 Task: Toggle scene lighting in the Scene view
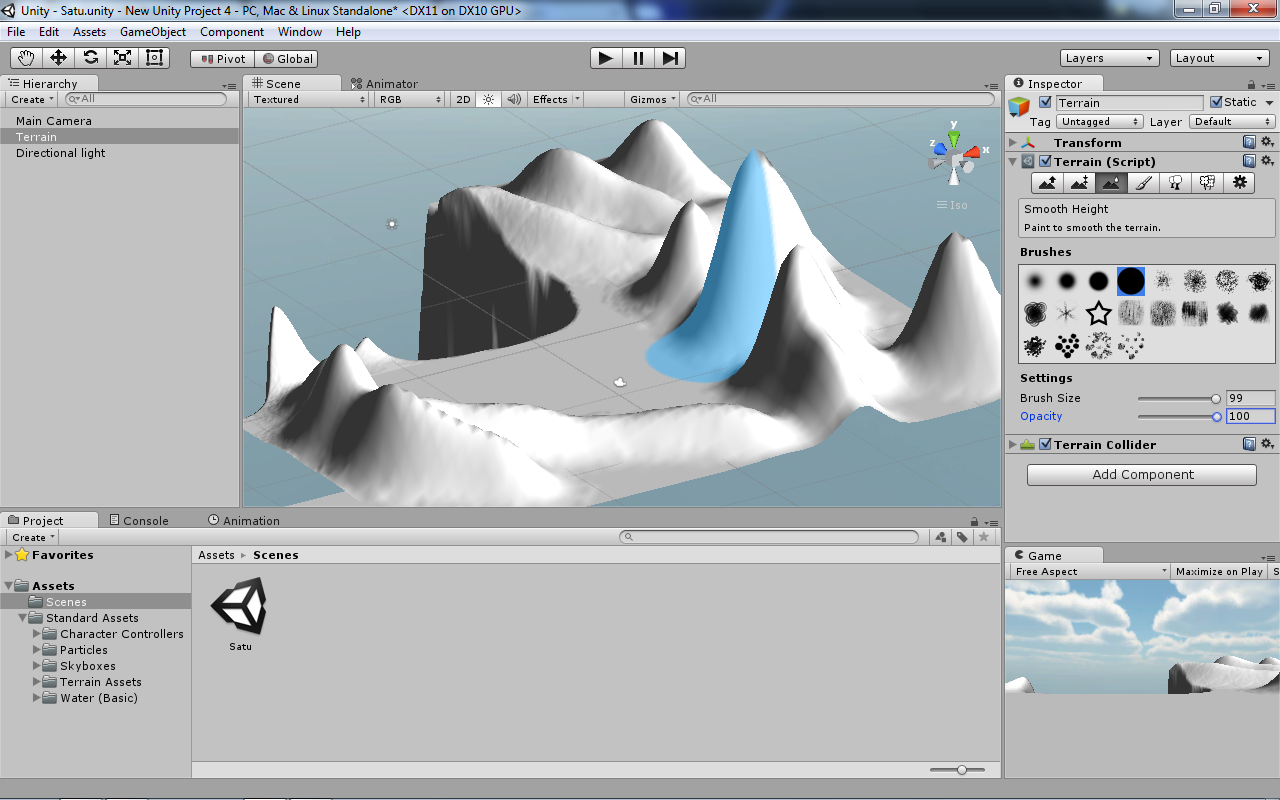(x=487, y=99)
